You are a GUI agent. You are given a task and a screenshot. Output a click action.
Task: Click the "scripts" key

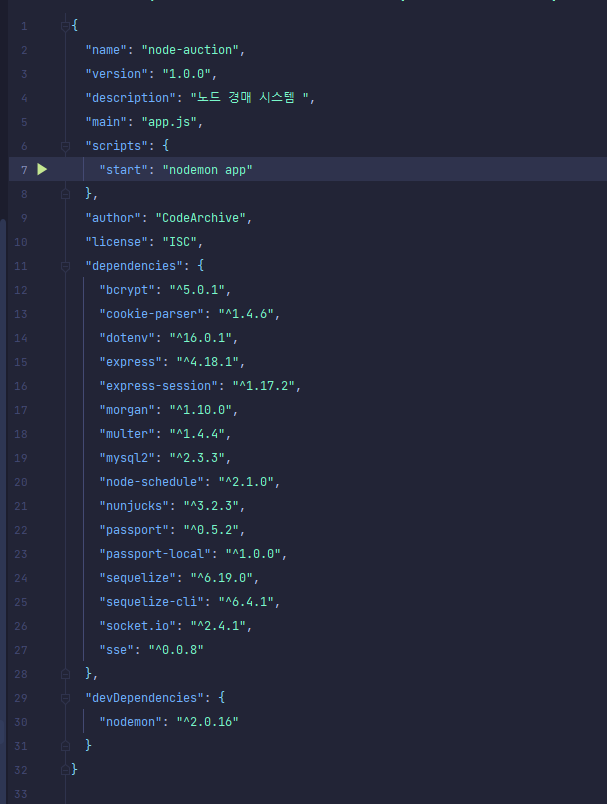[x=117, y=146]
